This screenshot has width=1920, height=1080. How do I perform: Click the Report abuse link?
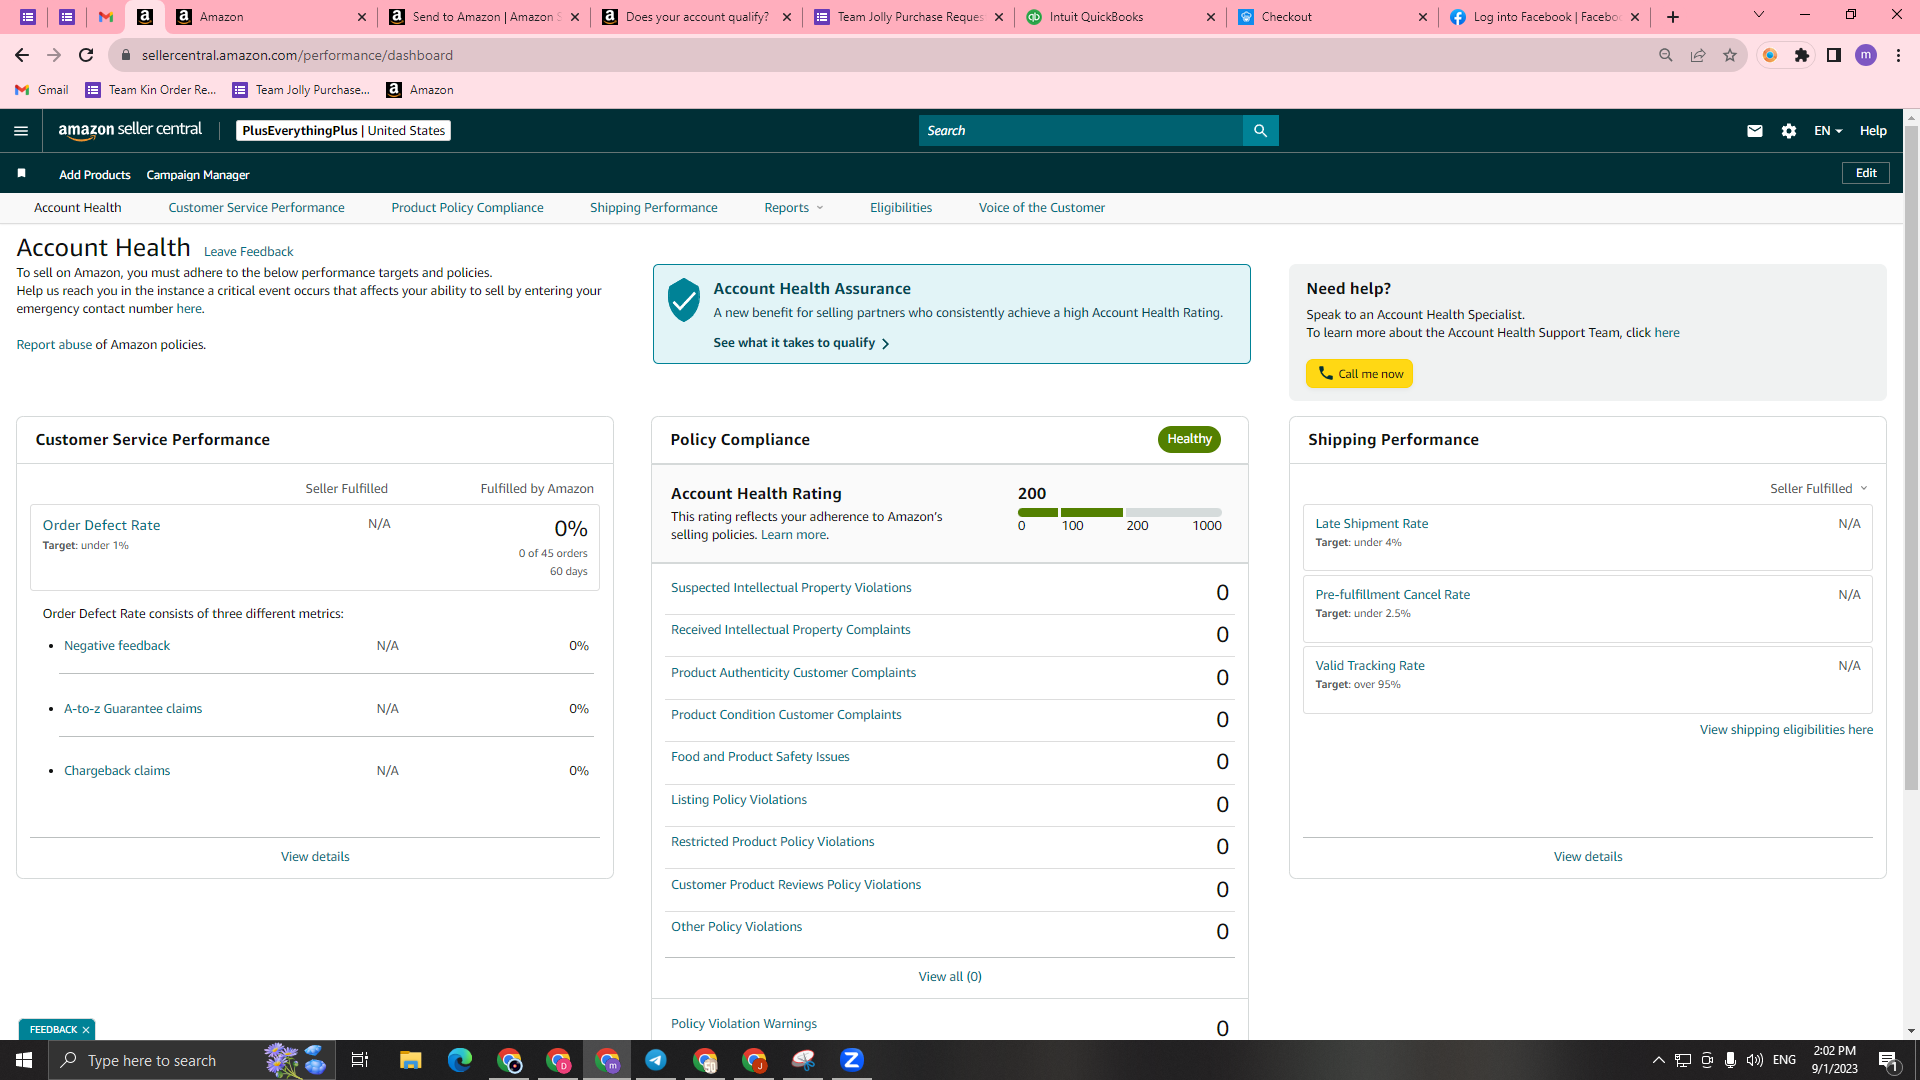pyautogui.click(x=54, y=345)
